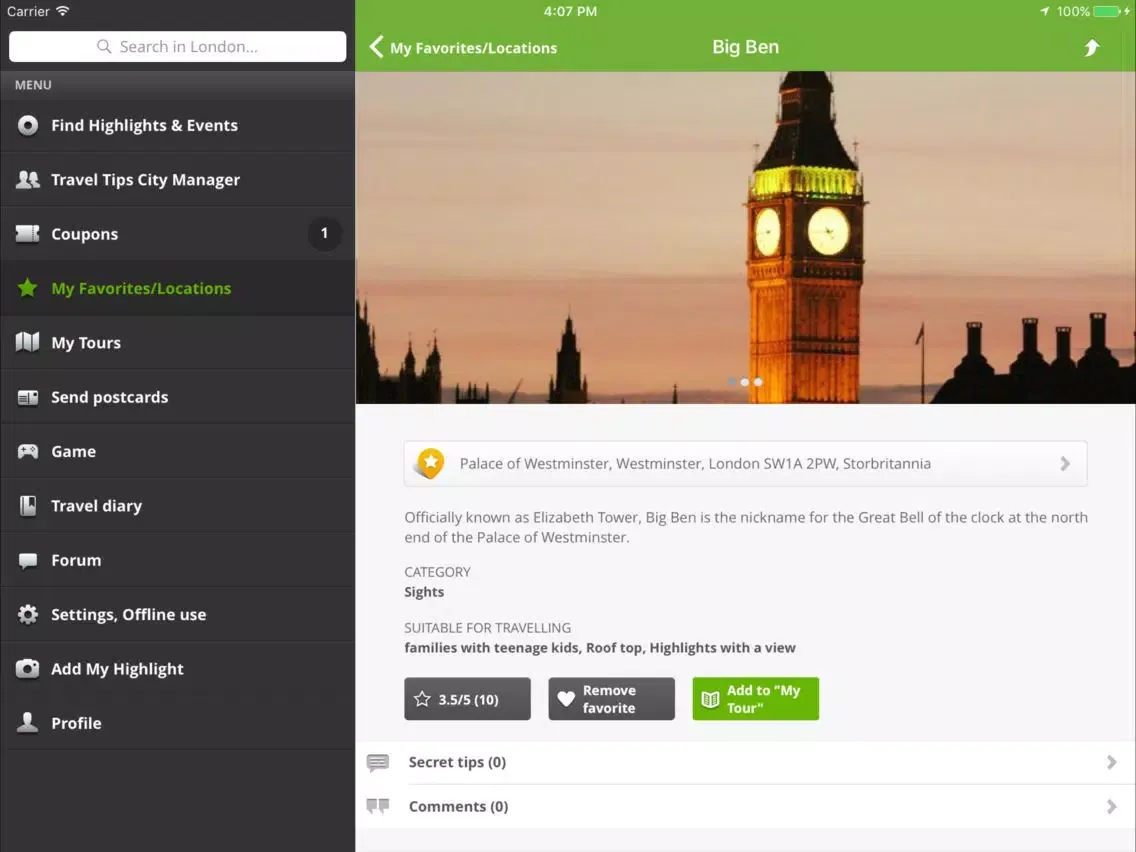Click the search magnifier icon
Viewport: 1136px width, 852px height.
[104, 46]
